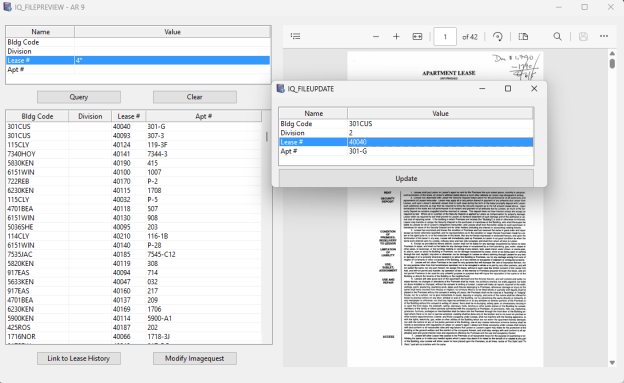Select the 5036SHE result row
The height and width of the screenshot is (383, 624).
tap(134, 227)
